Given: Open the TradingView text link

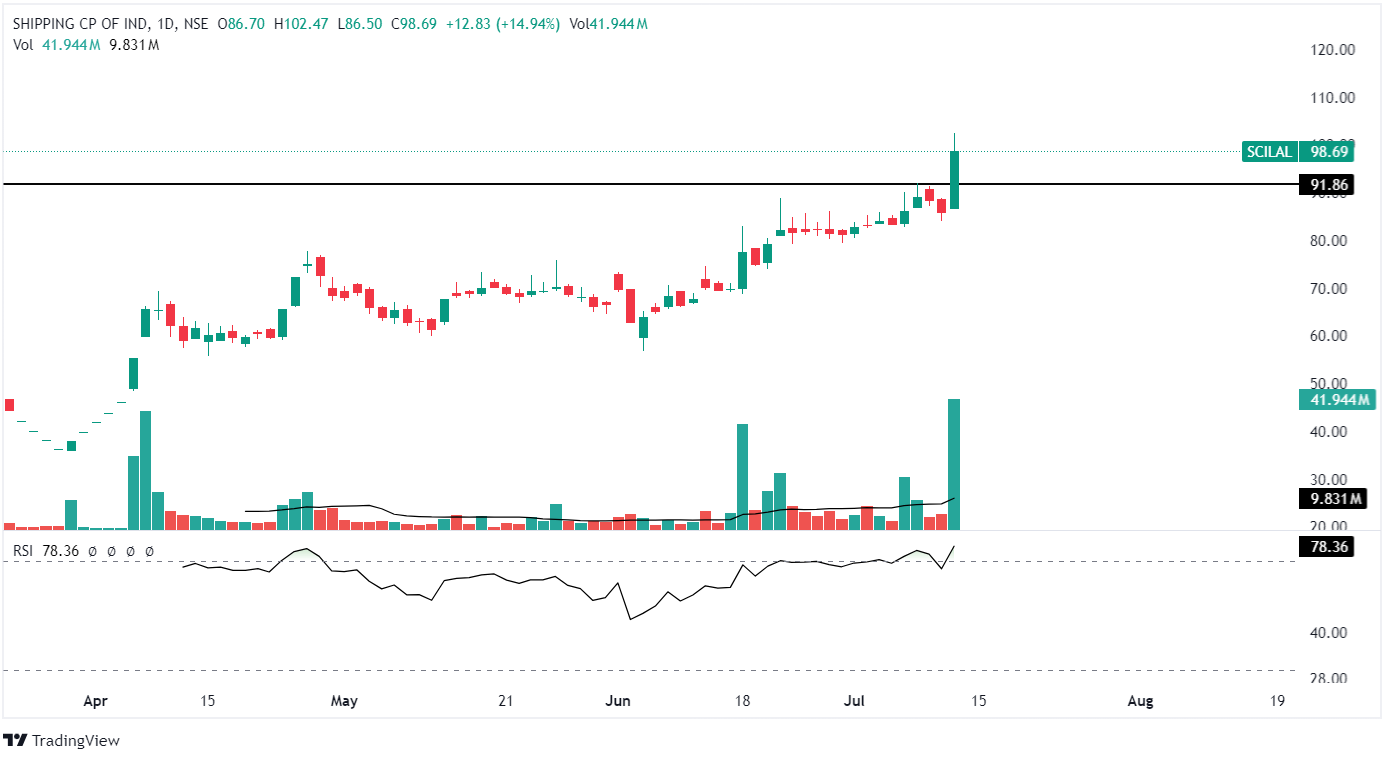Looking at the screenshot, I should pos(75,741).
